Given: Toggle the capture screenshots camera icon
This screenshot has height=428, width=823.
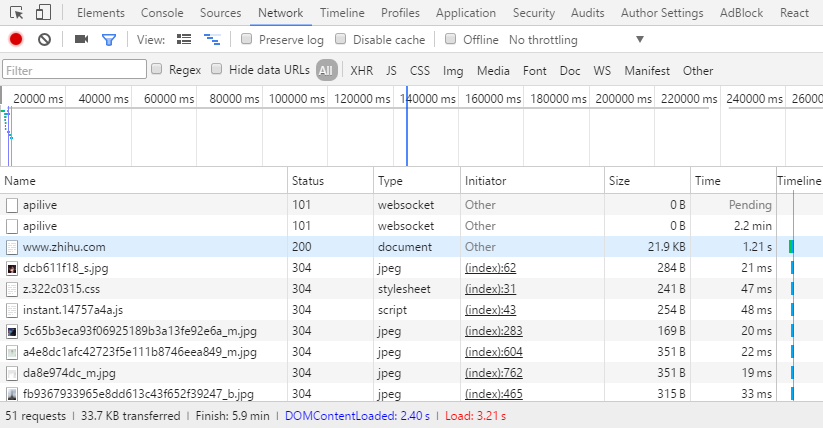Looking at the screenshot, I should (x=81, y=39).
